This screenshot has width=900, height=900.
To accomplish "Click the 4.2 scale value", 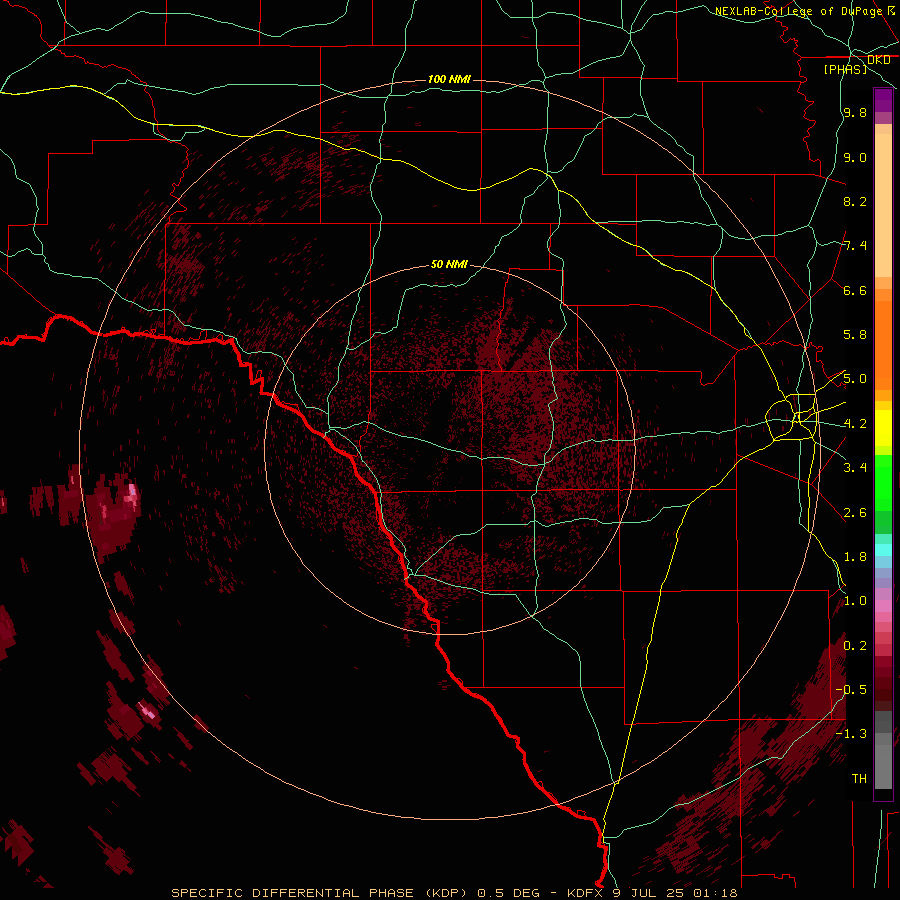I will (x=855, y=424).
